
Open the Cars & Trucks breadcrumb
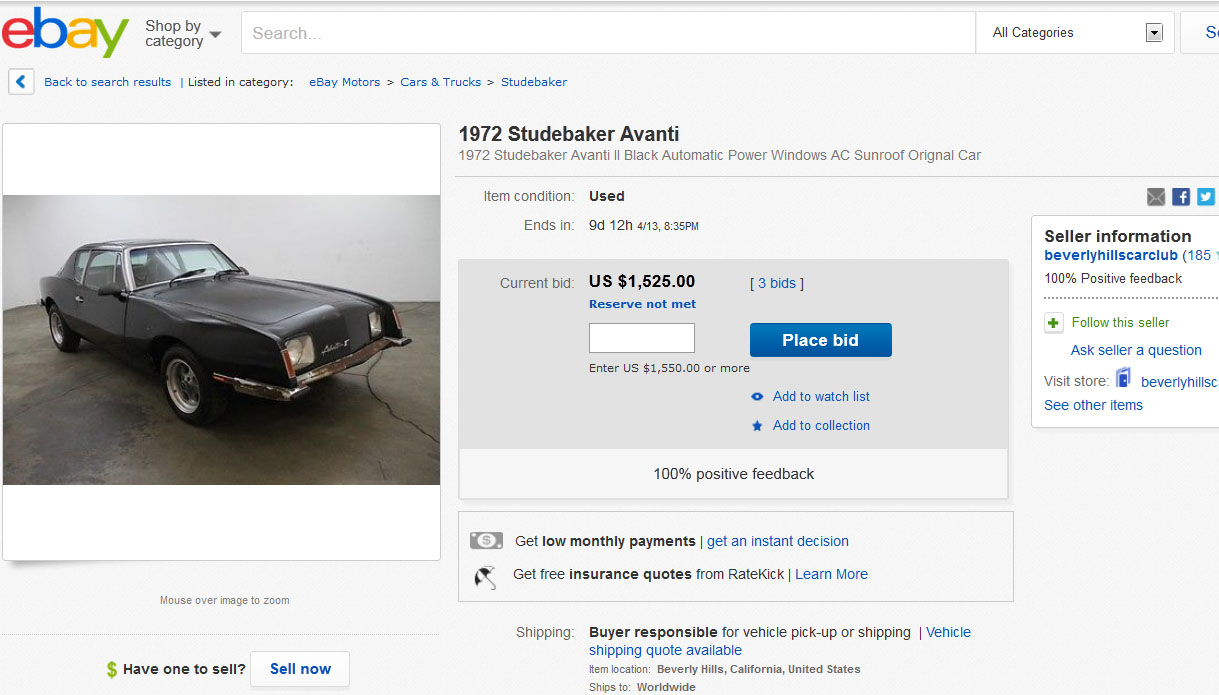(440, 82)
